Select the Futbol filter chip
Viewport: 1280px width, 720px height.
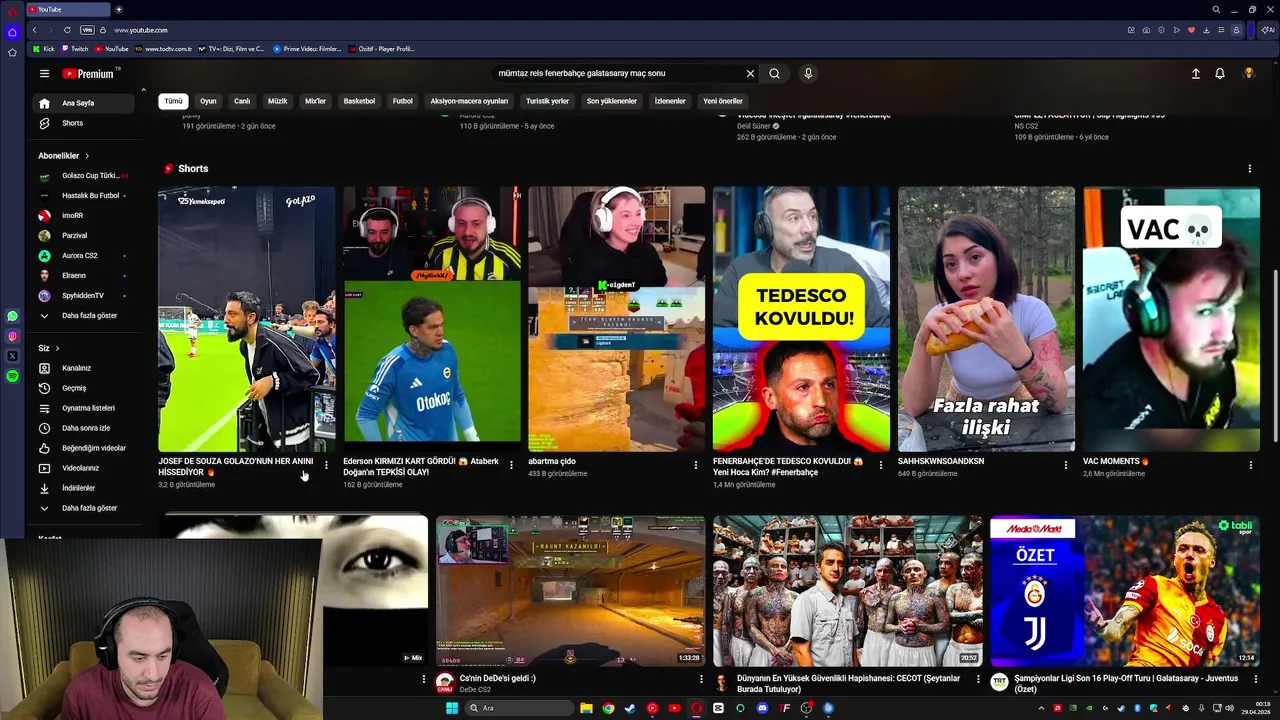pos(402,101)
